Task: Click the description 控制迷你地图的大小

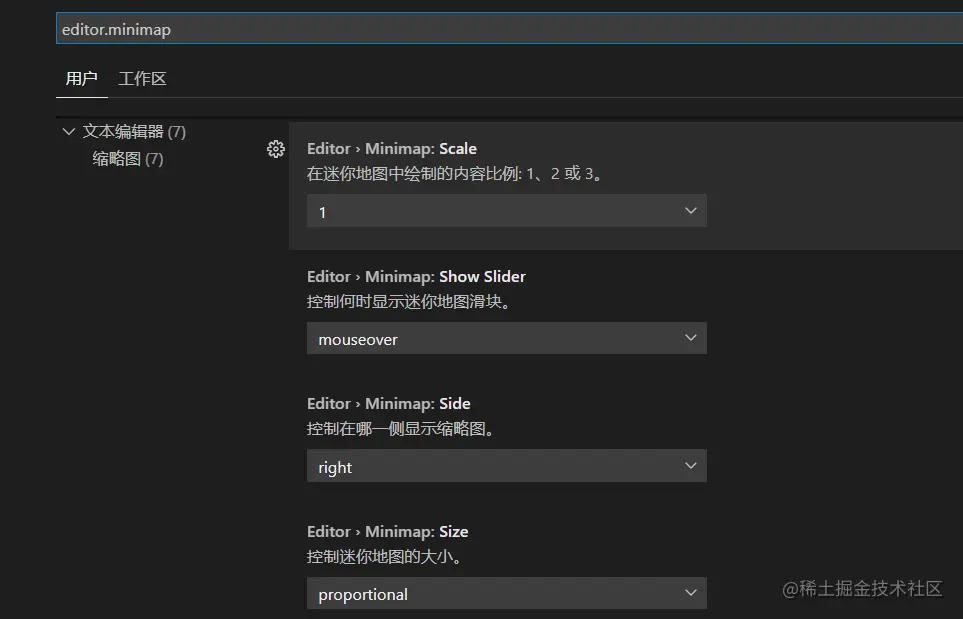Action: pyautogui.click(x=387, y=556)
